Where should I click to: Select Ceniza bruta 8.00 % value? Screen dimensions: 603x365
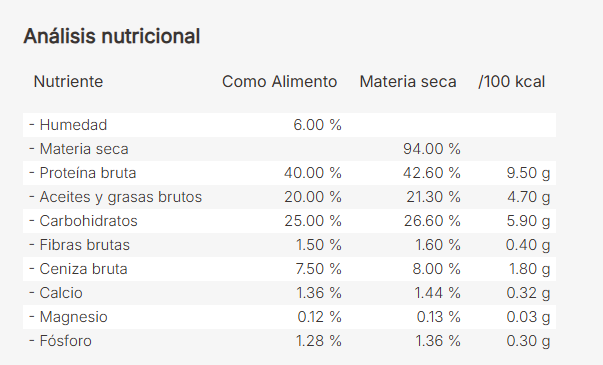(x=436, y=269)
